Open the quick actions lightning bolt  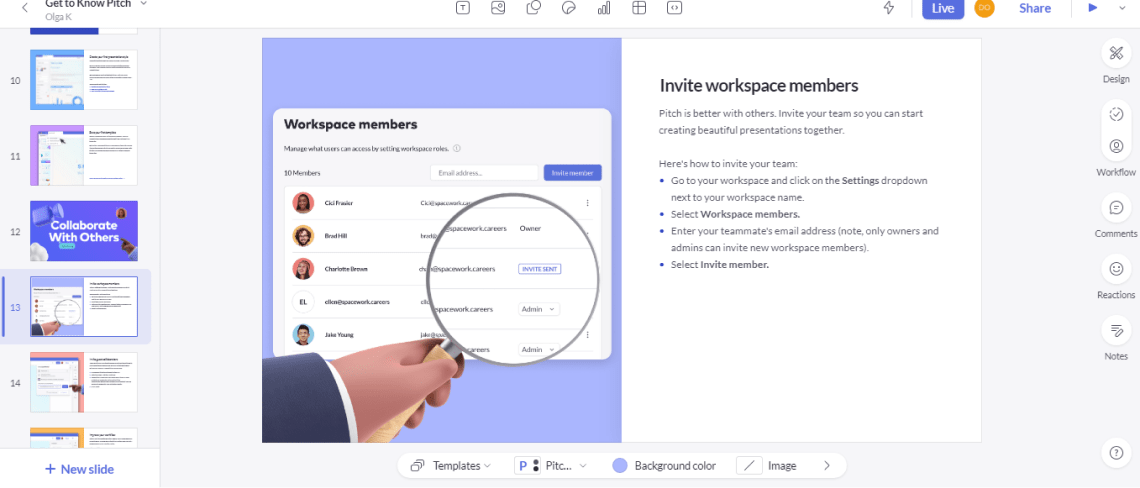click(888, 8)
